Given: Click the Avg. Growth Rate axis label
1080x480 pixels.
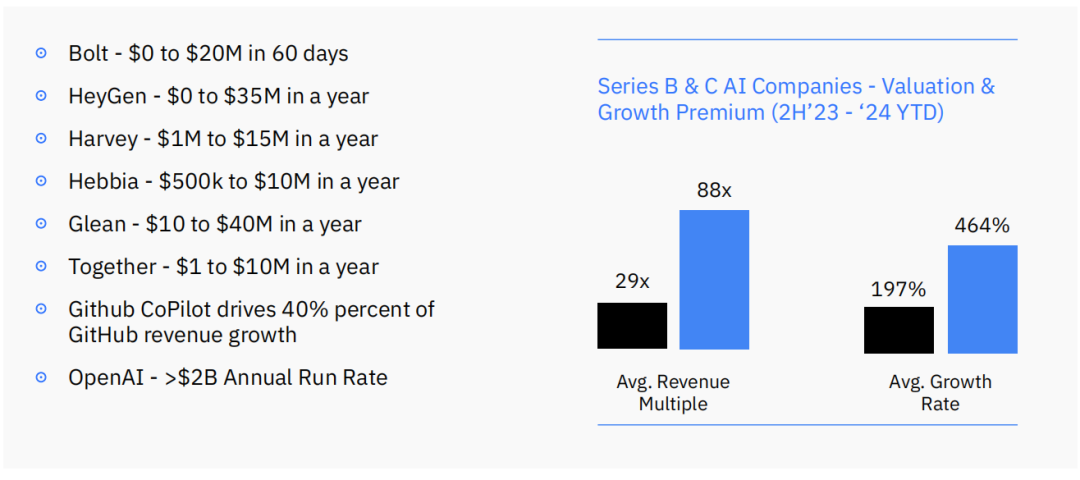Looking at the screenshot, I should [940, 393].
